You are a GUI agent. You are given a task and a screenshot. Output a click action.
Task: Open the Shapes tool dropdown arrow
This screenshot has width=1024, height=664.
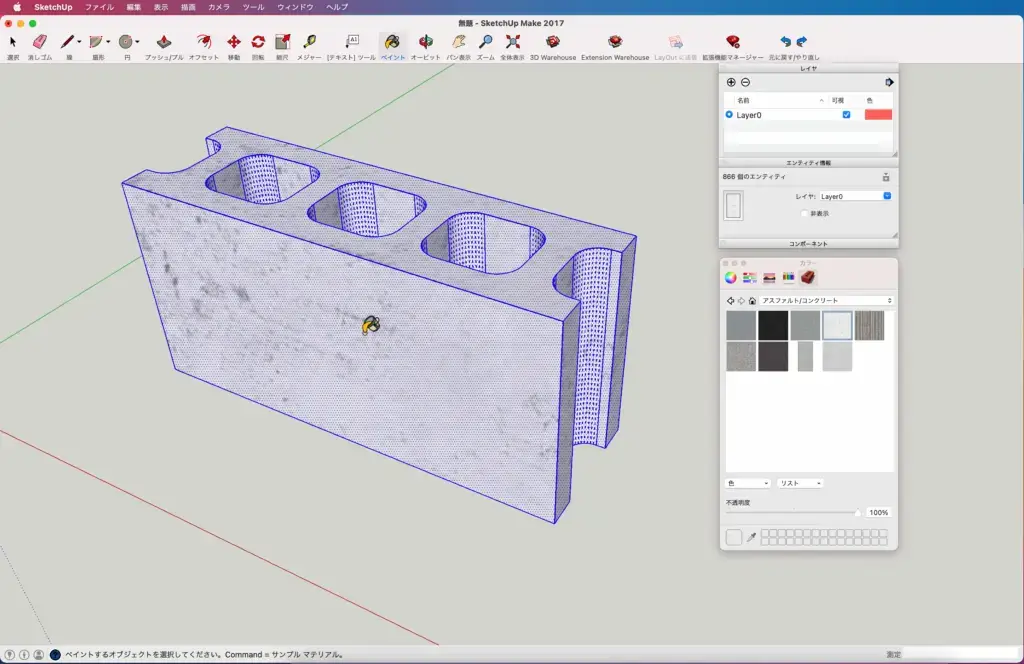[x=108, y=42]
